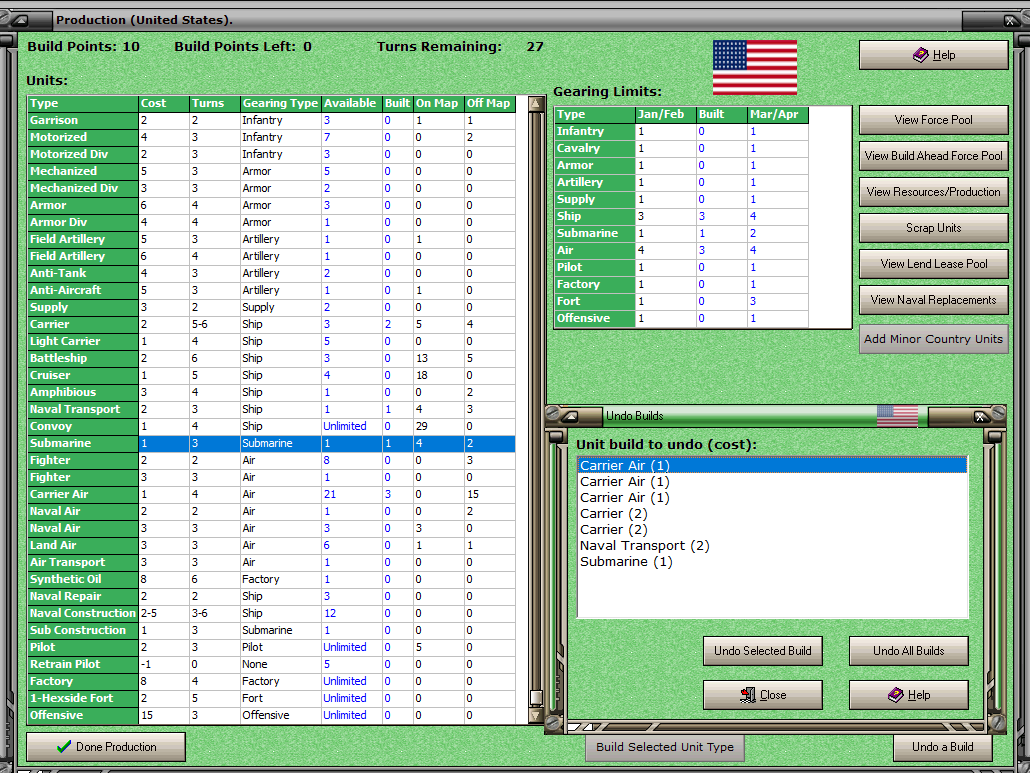
Task: Select the Light Carrier unit row
Action: click(271, 342)
